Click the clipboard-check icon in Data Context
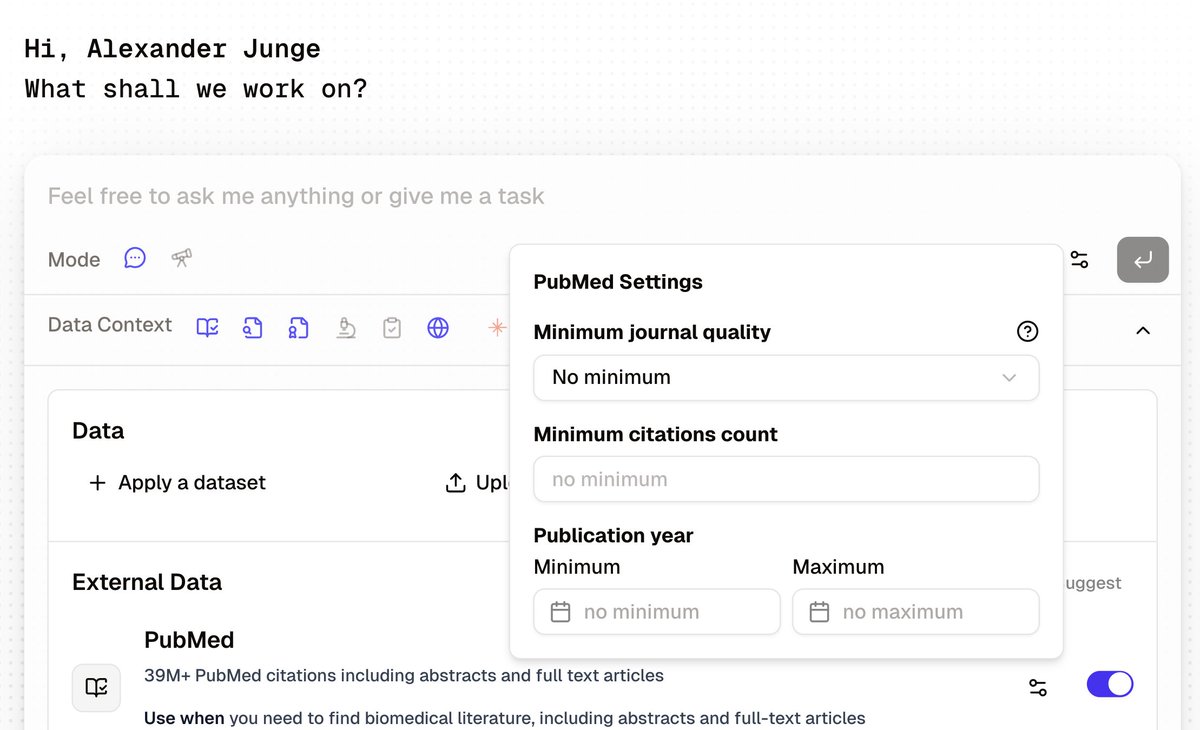1200x730 pixels. tap(392, 327)
